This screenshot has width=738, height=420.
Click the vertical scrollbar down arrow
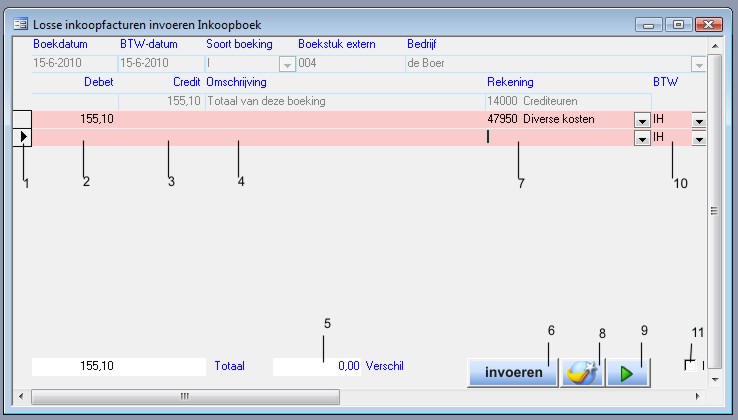click(x=713, y=380)
